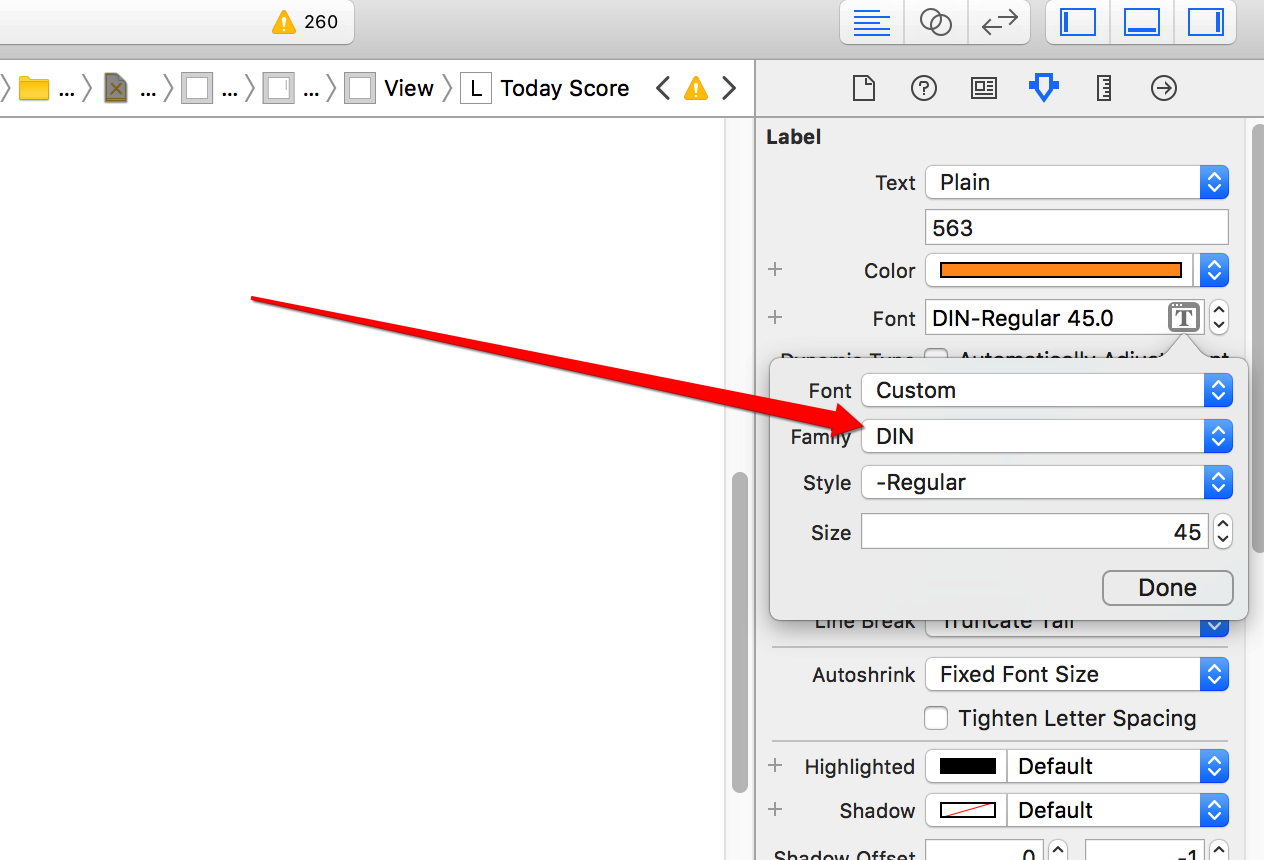This screenshot has width=1264, height=860.
Task: Show the Version editor
Action: click(999, 22)
